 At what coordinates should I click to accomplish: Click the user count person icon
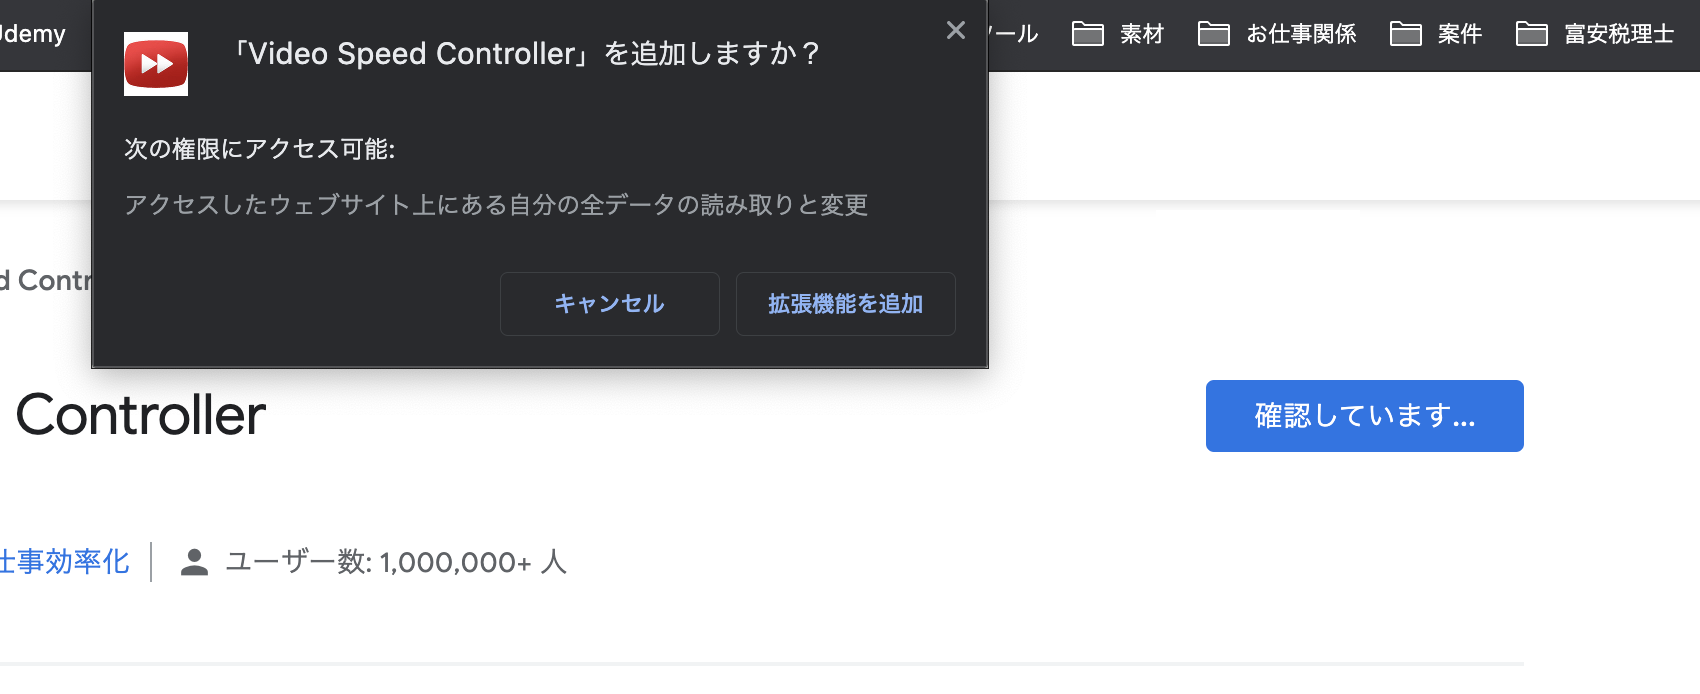194,562
